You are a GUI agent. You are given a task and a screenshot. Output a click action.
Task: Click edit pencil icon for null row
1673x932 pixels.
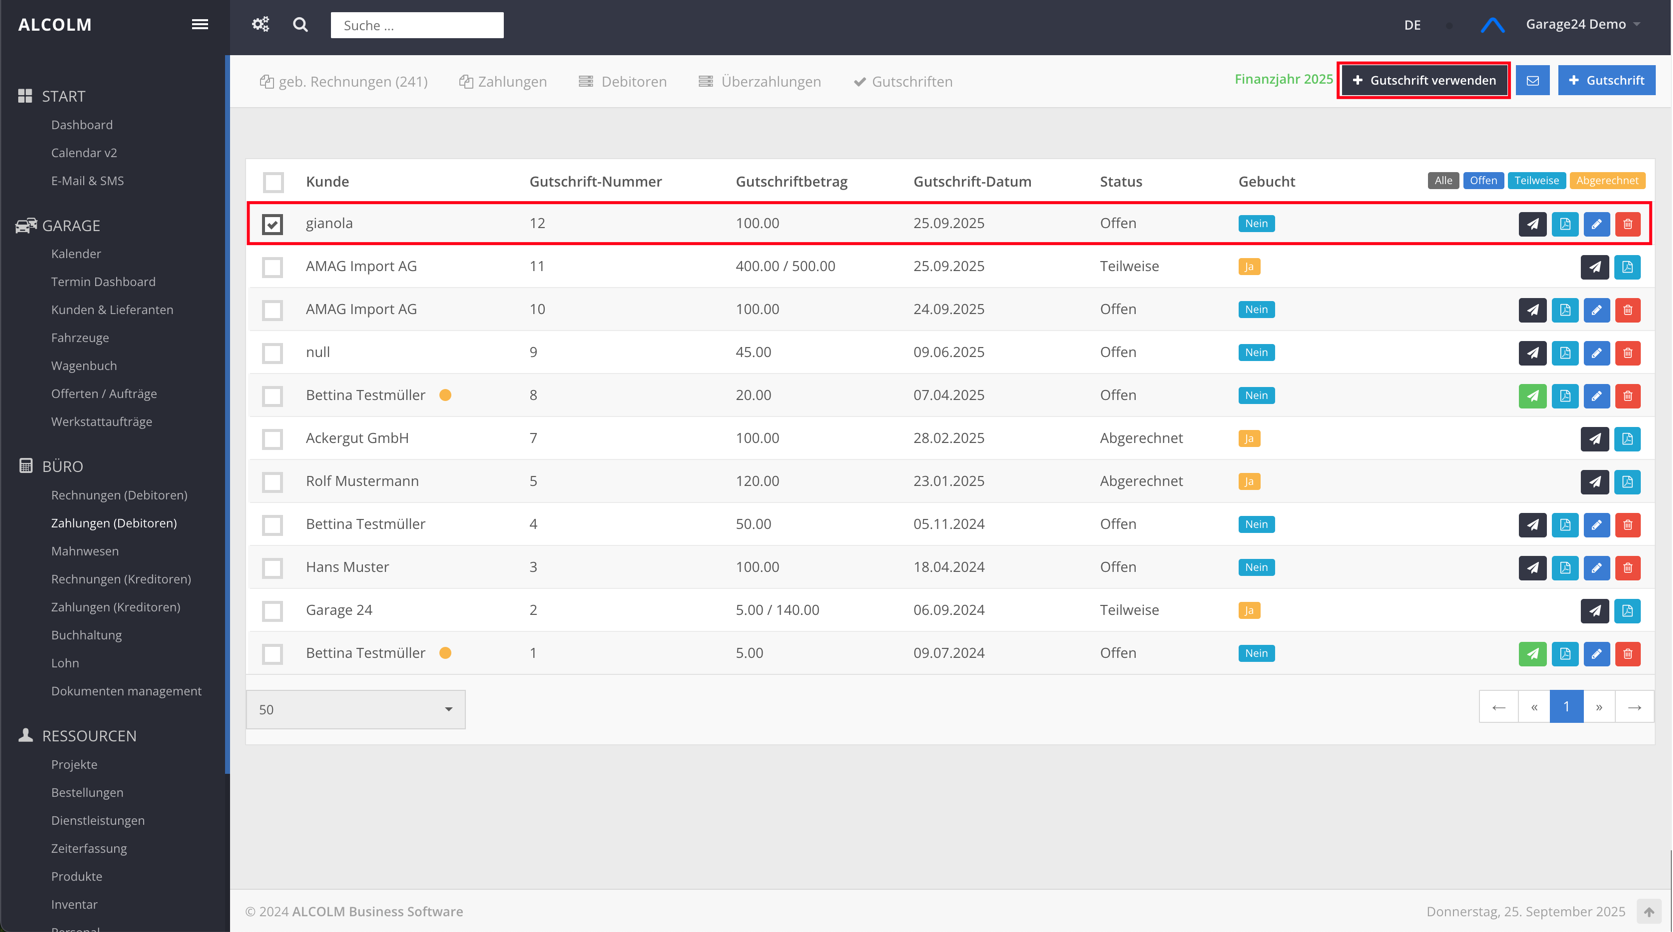[1596, 353]
